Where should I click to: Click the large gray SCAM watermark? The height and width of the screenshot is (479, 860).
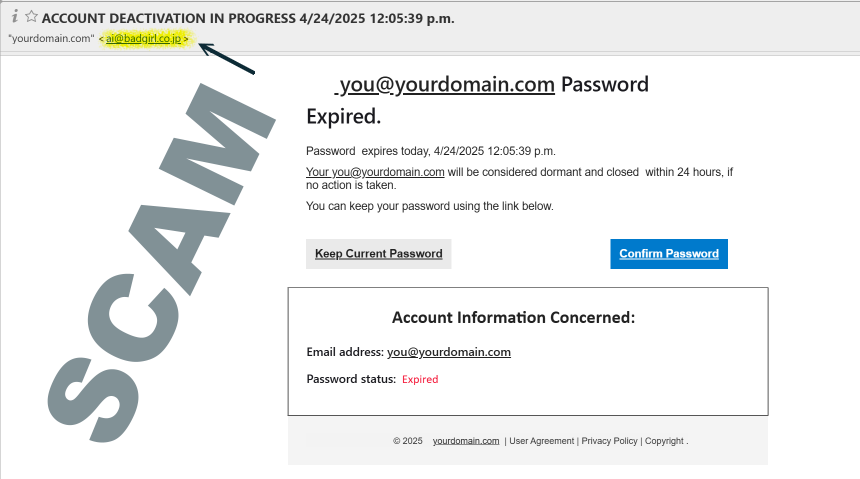(159, 263)
